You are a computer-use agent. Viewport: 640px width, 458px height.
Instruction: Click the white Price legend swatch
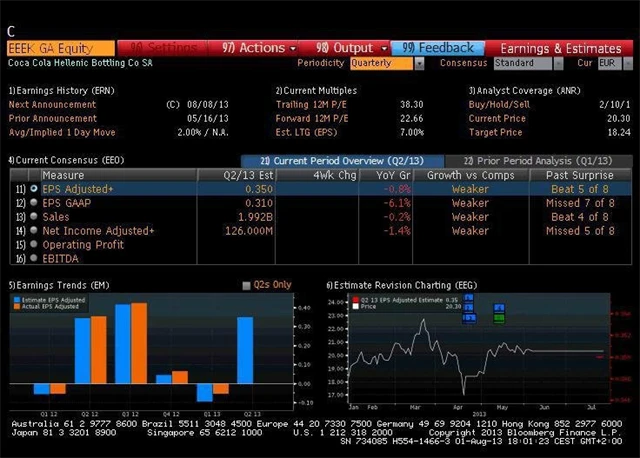coord(356,306)
